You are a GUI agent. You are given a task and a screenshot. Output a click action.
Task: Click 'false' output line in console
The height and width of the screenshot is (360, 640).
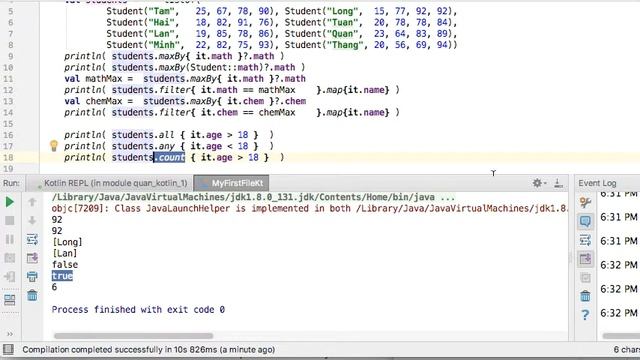click(64, 264)
